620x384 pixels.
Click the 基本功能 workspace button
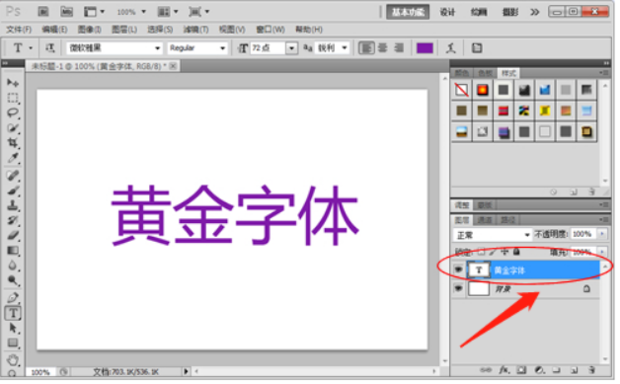[x=408, y=12]
